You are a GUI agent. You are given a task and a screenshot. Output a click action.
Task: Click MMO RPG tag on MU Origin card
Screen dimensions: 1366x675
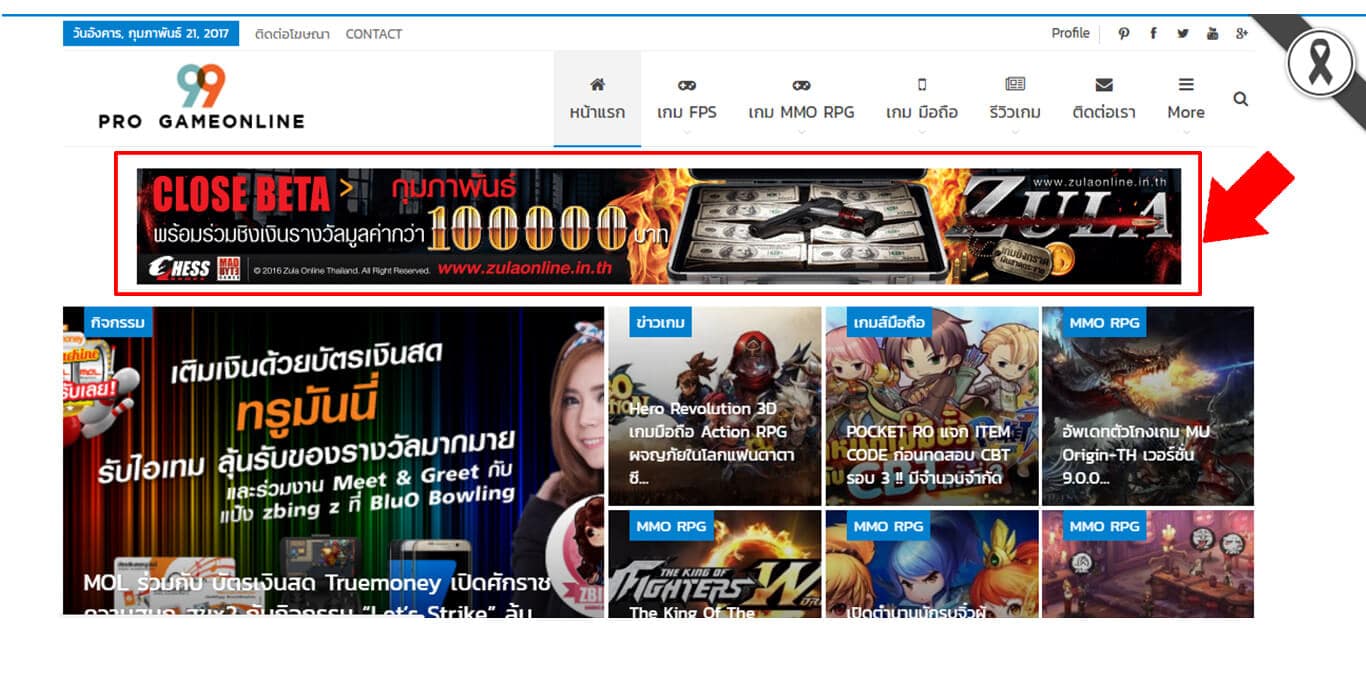[x=1105, y=322]
